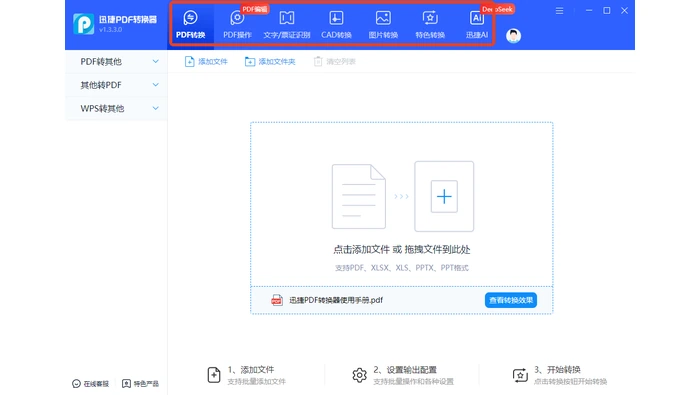Open the 迅捷AI tab
The width and height of the screenshot is (700, 395).
(477, 25)
